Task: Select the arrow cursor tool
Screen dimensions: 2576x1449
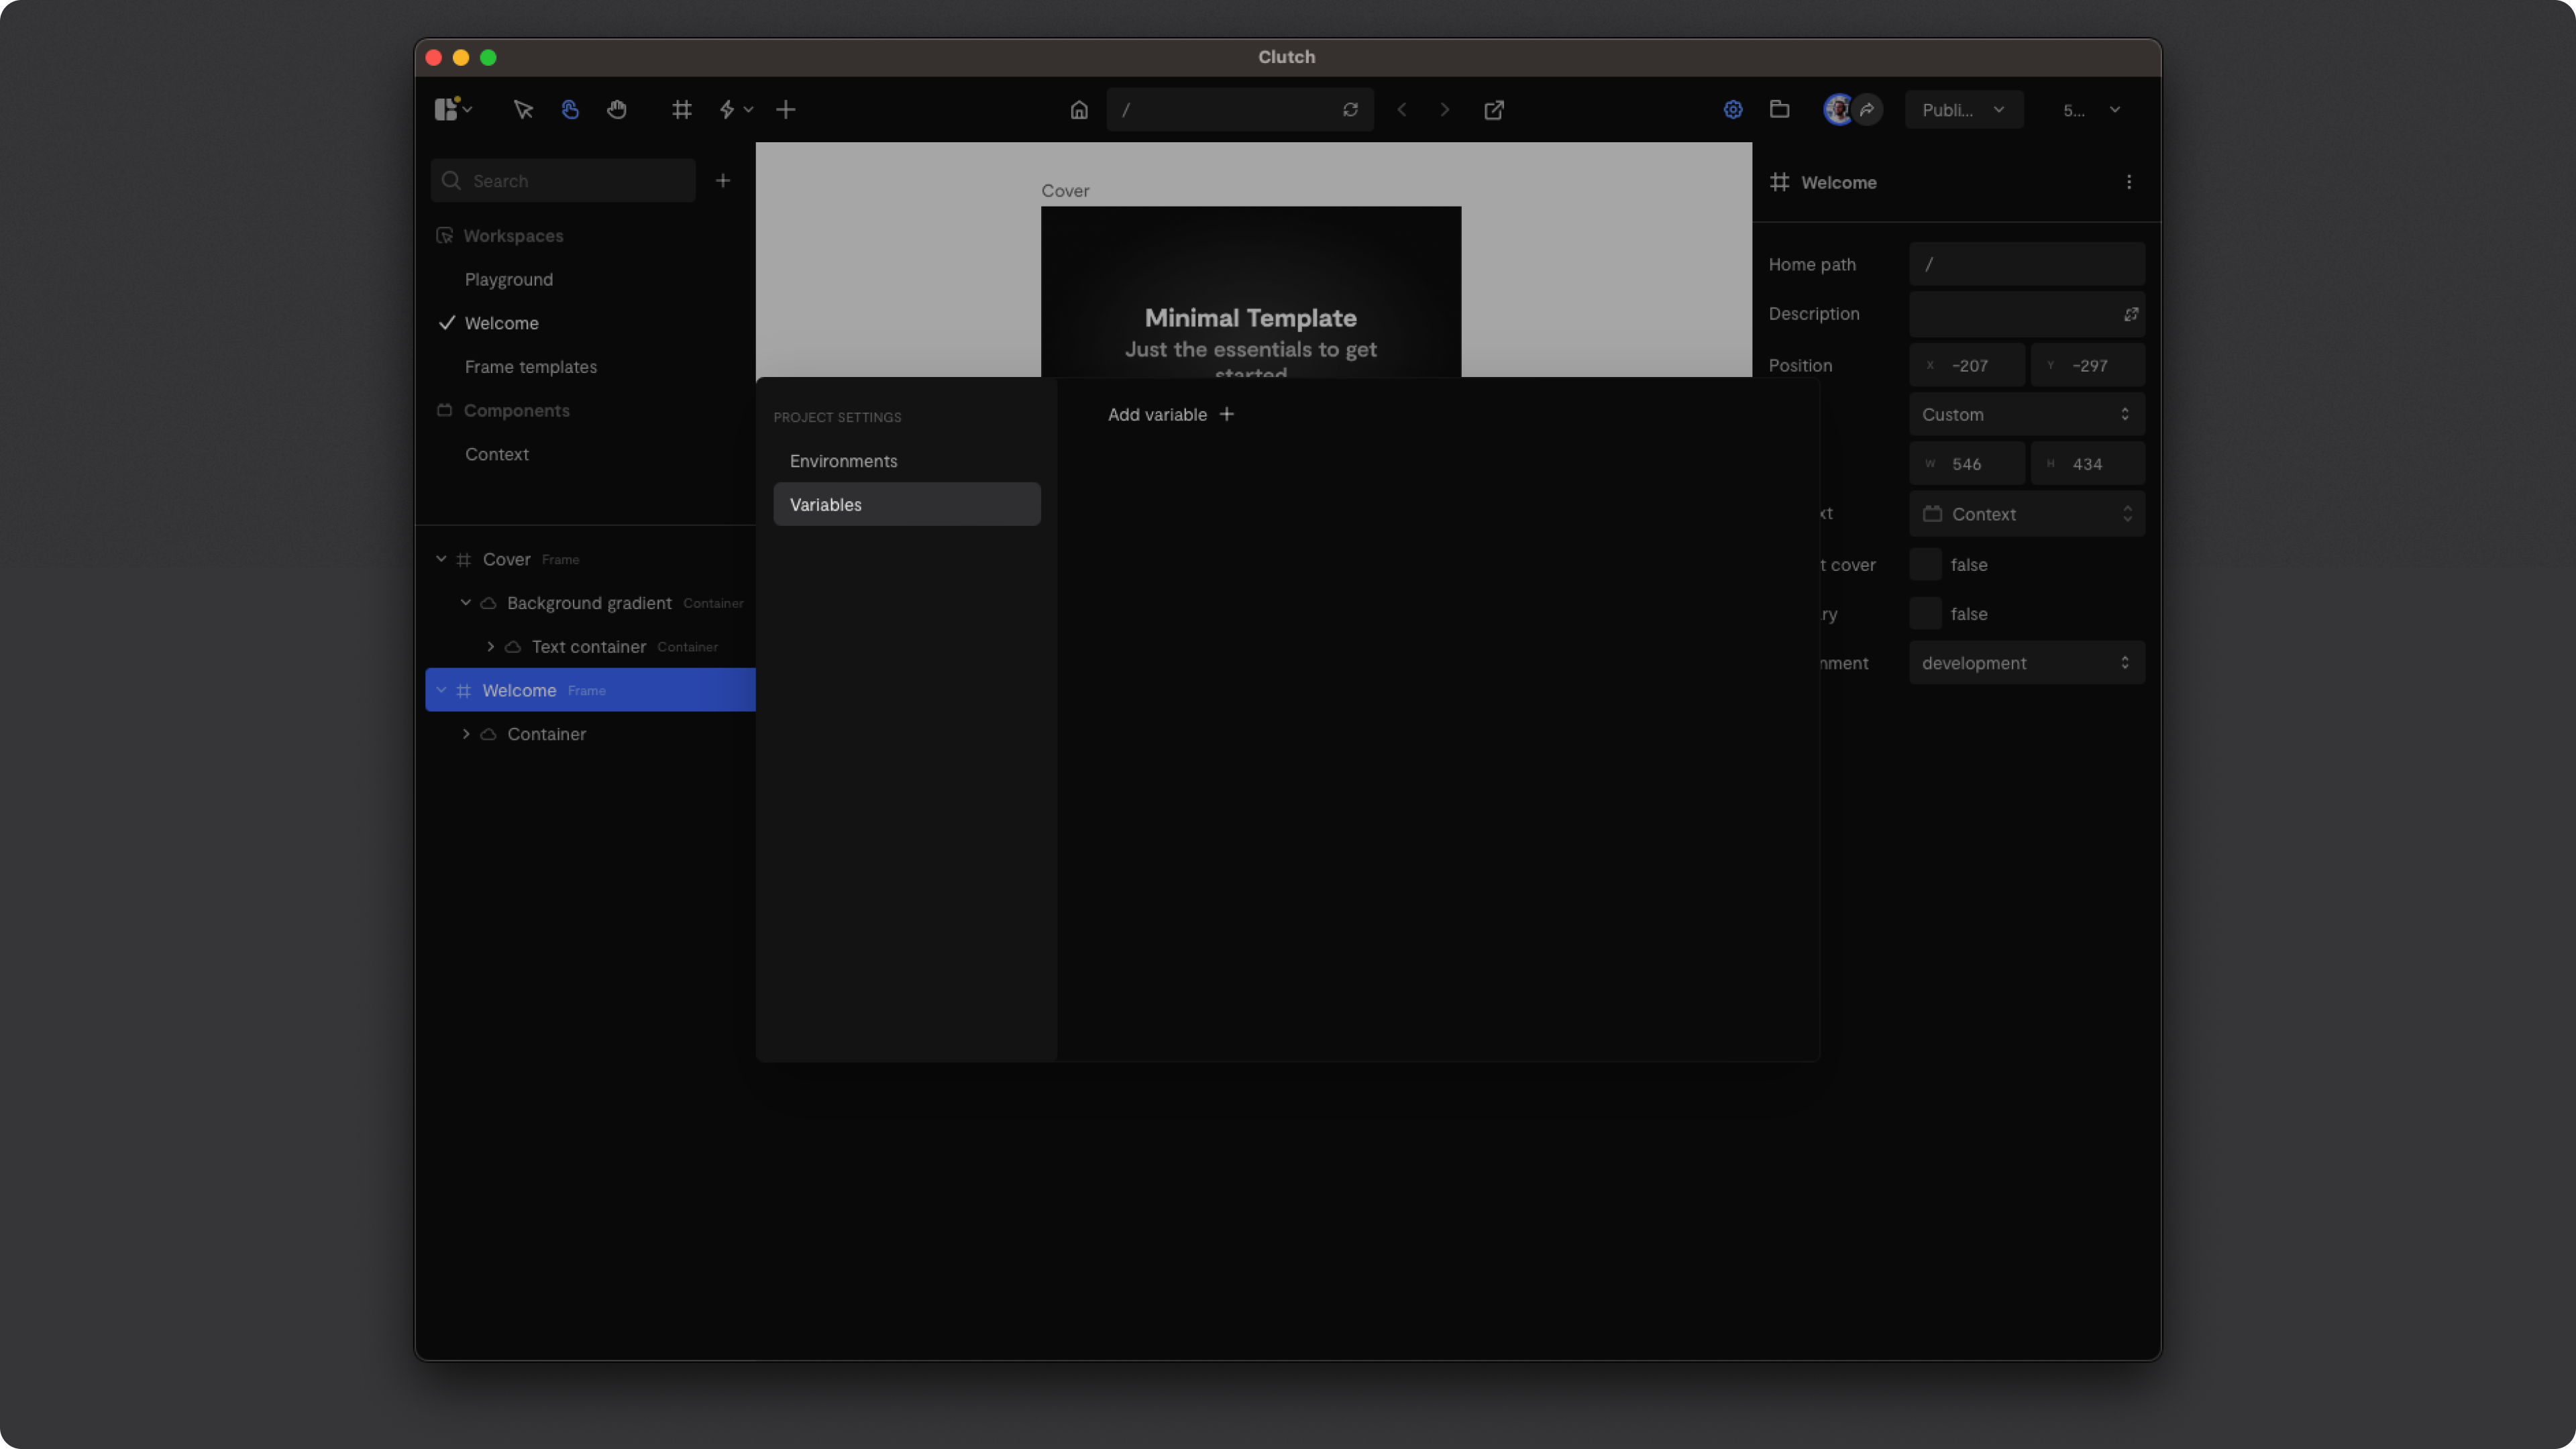Action: tap(523, 110)
